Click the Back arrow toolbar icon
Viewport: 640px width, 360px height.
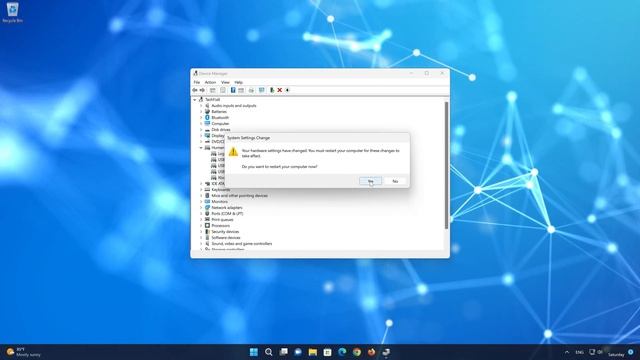click(195, 90)
